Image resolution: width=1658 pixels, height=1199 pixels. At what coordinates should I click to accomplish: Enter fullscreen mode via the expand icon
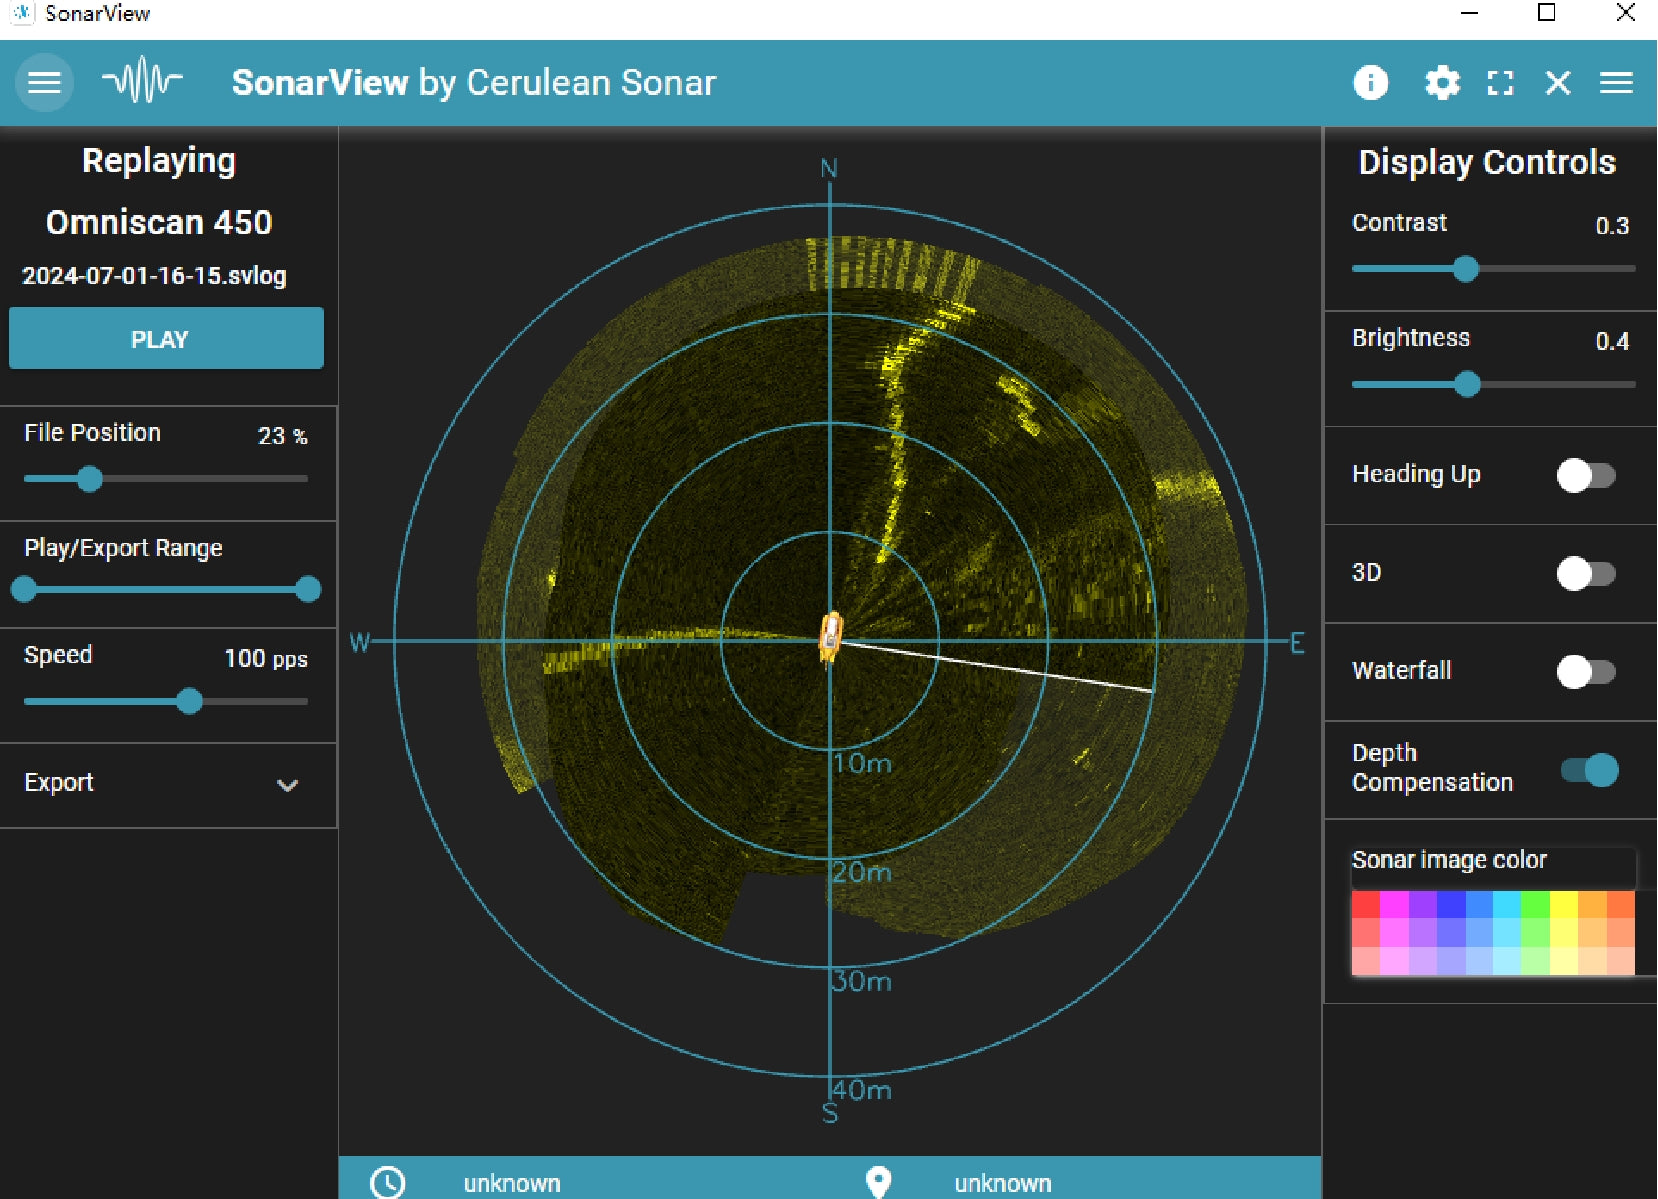(x=1501, y=83)
